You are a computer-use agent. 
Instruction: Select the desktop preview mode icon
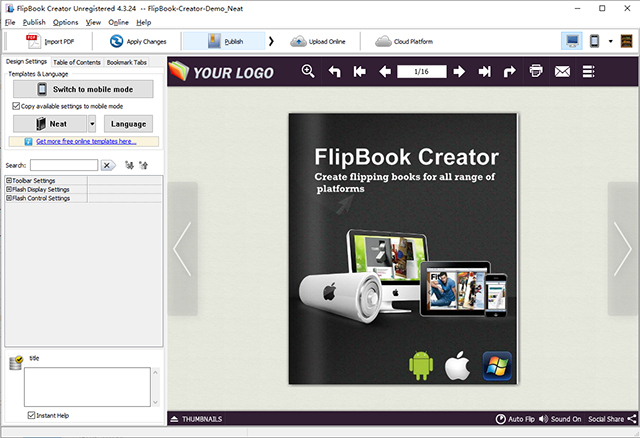pos(573,41)
